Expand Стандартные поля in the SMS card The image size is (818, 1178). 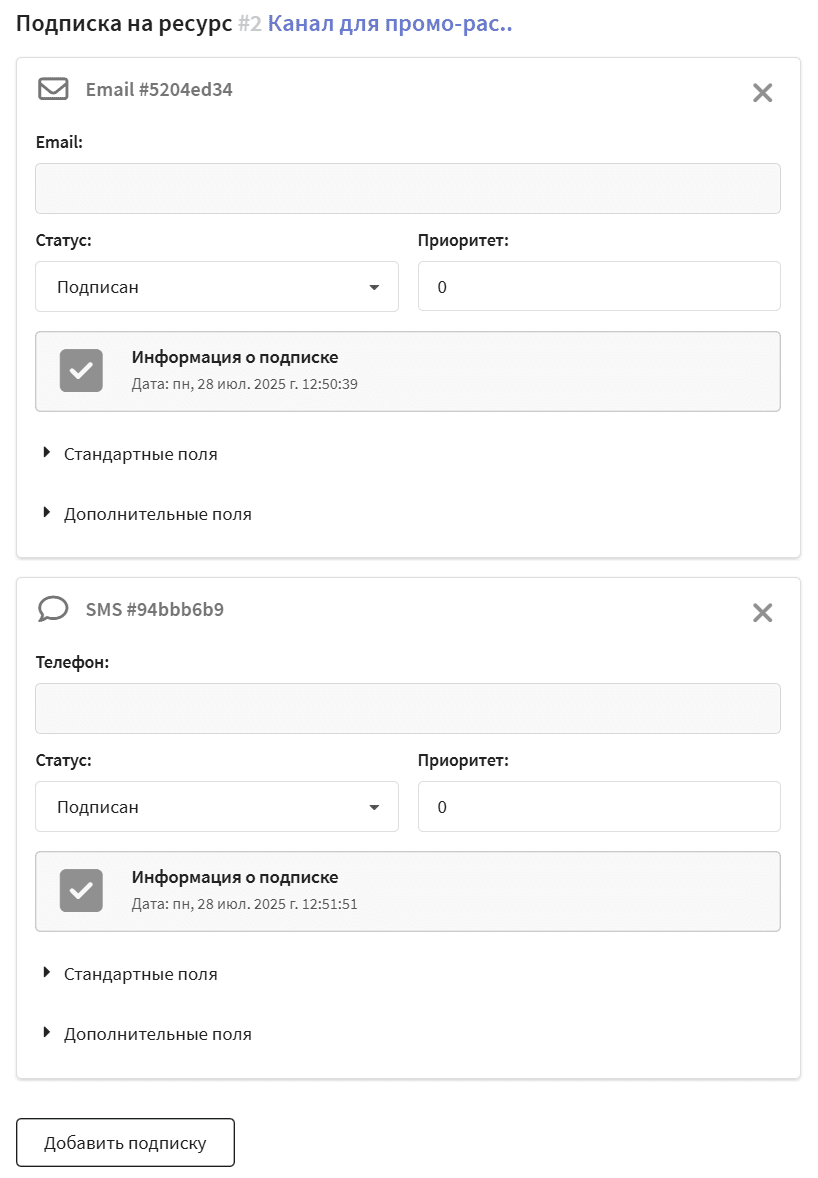coord(140,973)
